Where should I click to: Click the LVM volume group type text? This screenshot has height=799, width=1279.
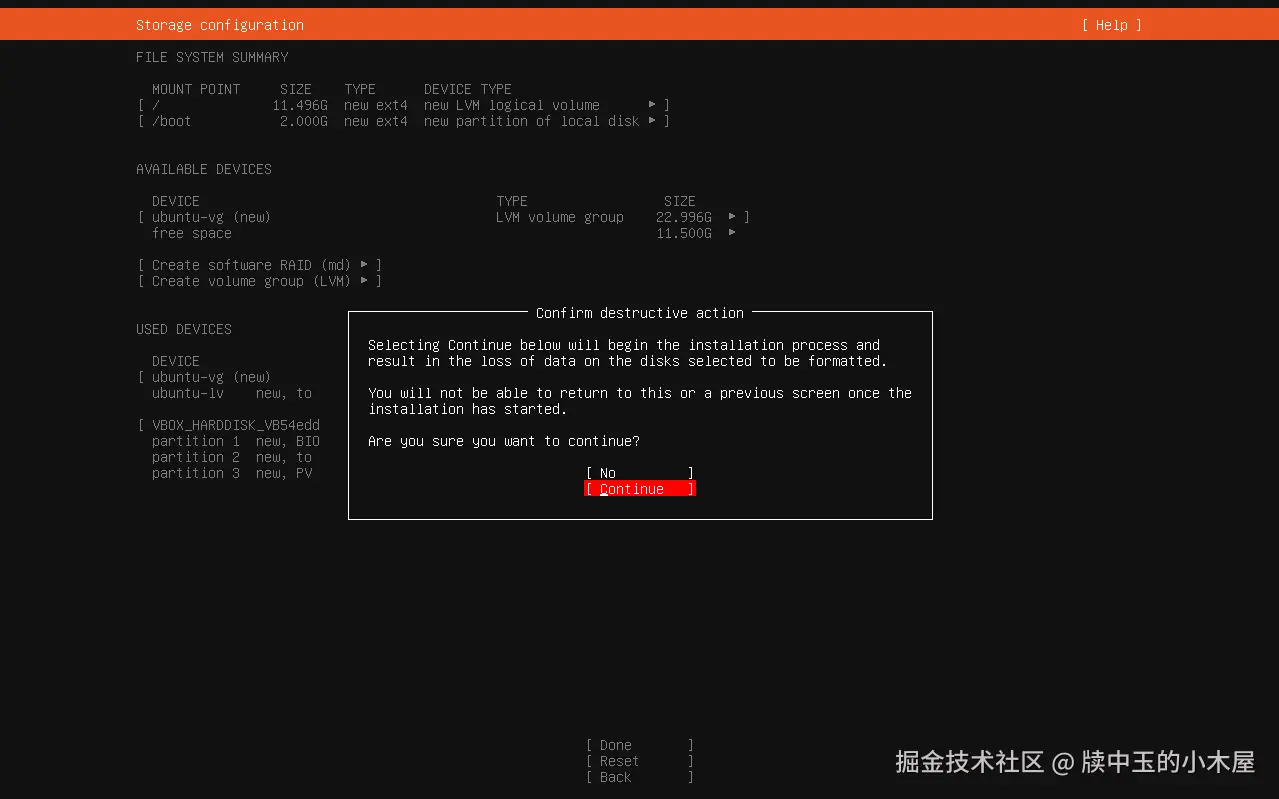[x=560, y=217]
